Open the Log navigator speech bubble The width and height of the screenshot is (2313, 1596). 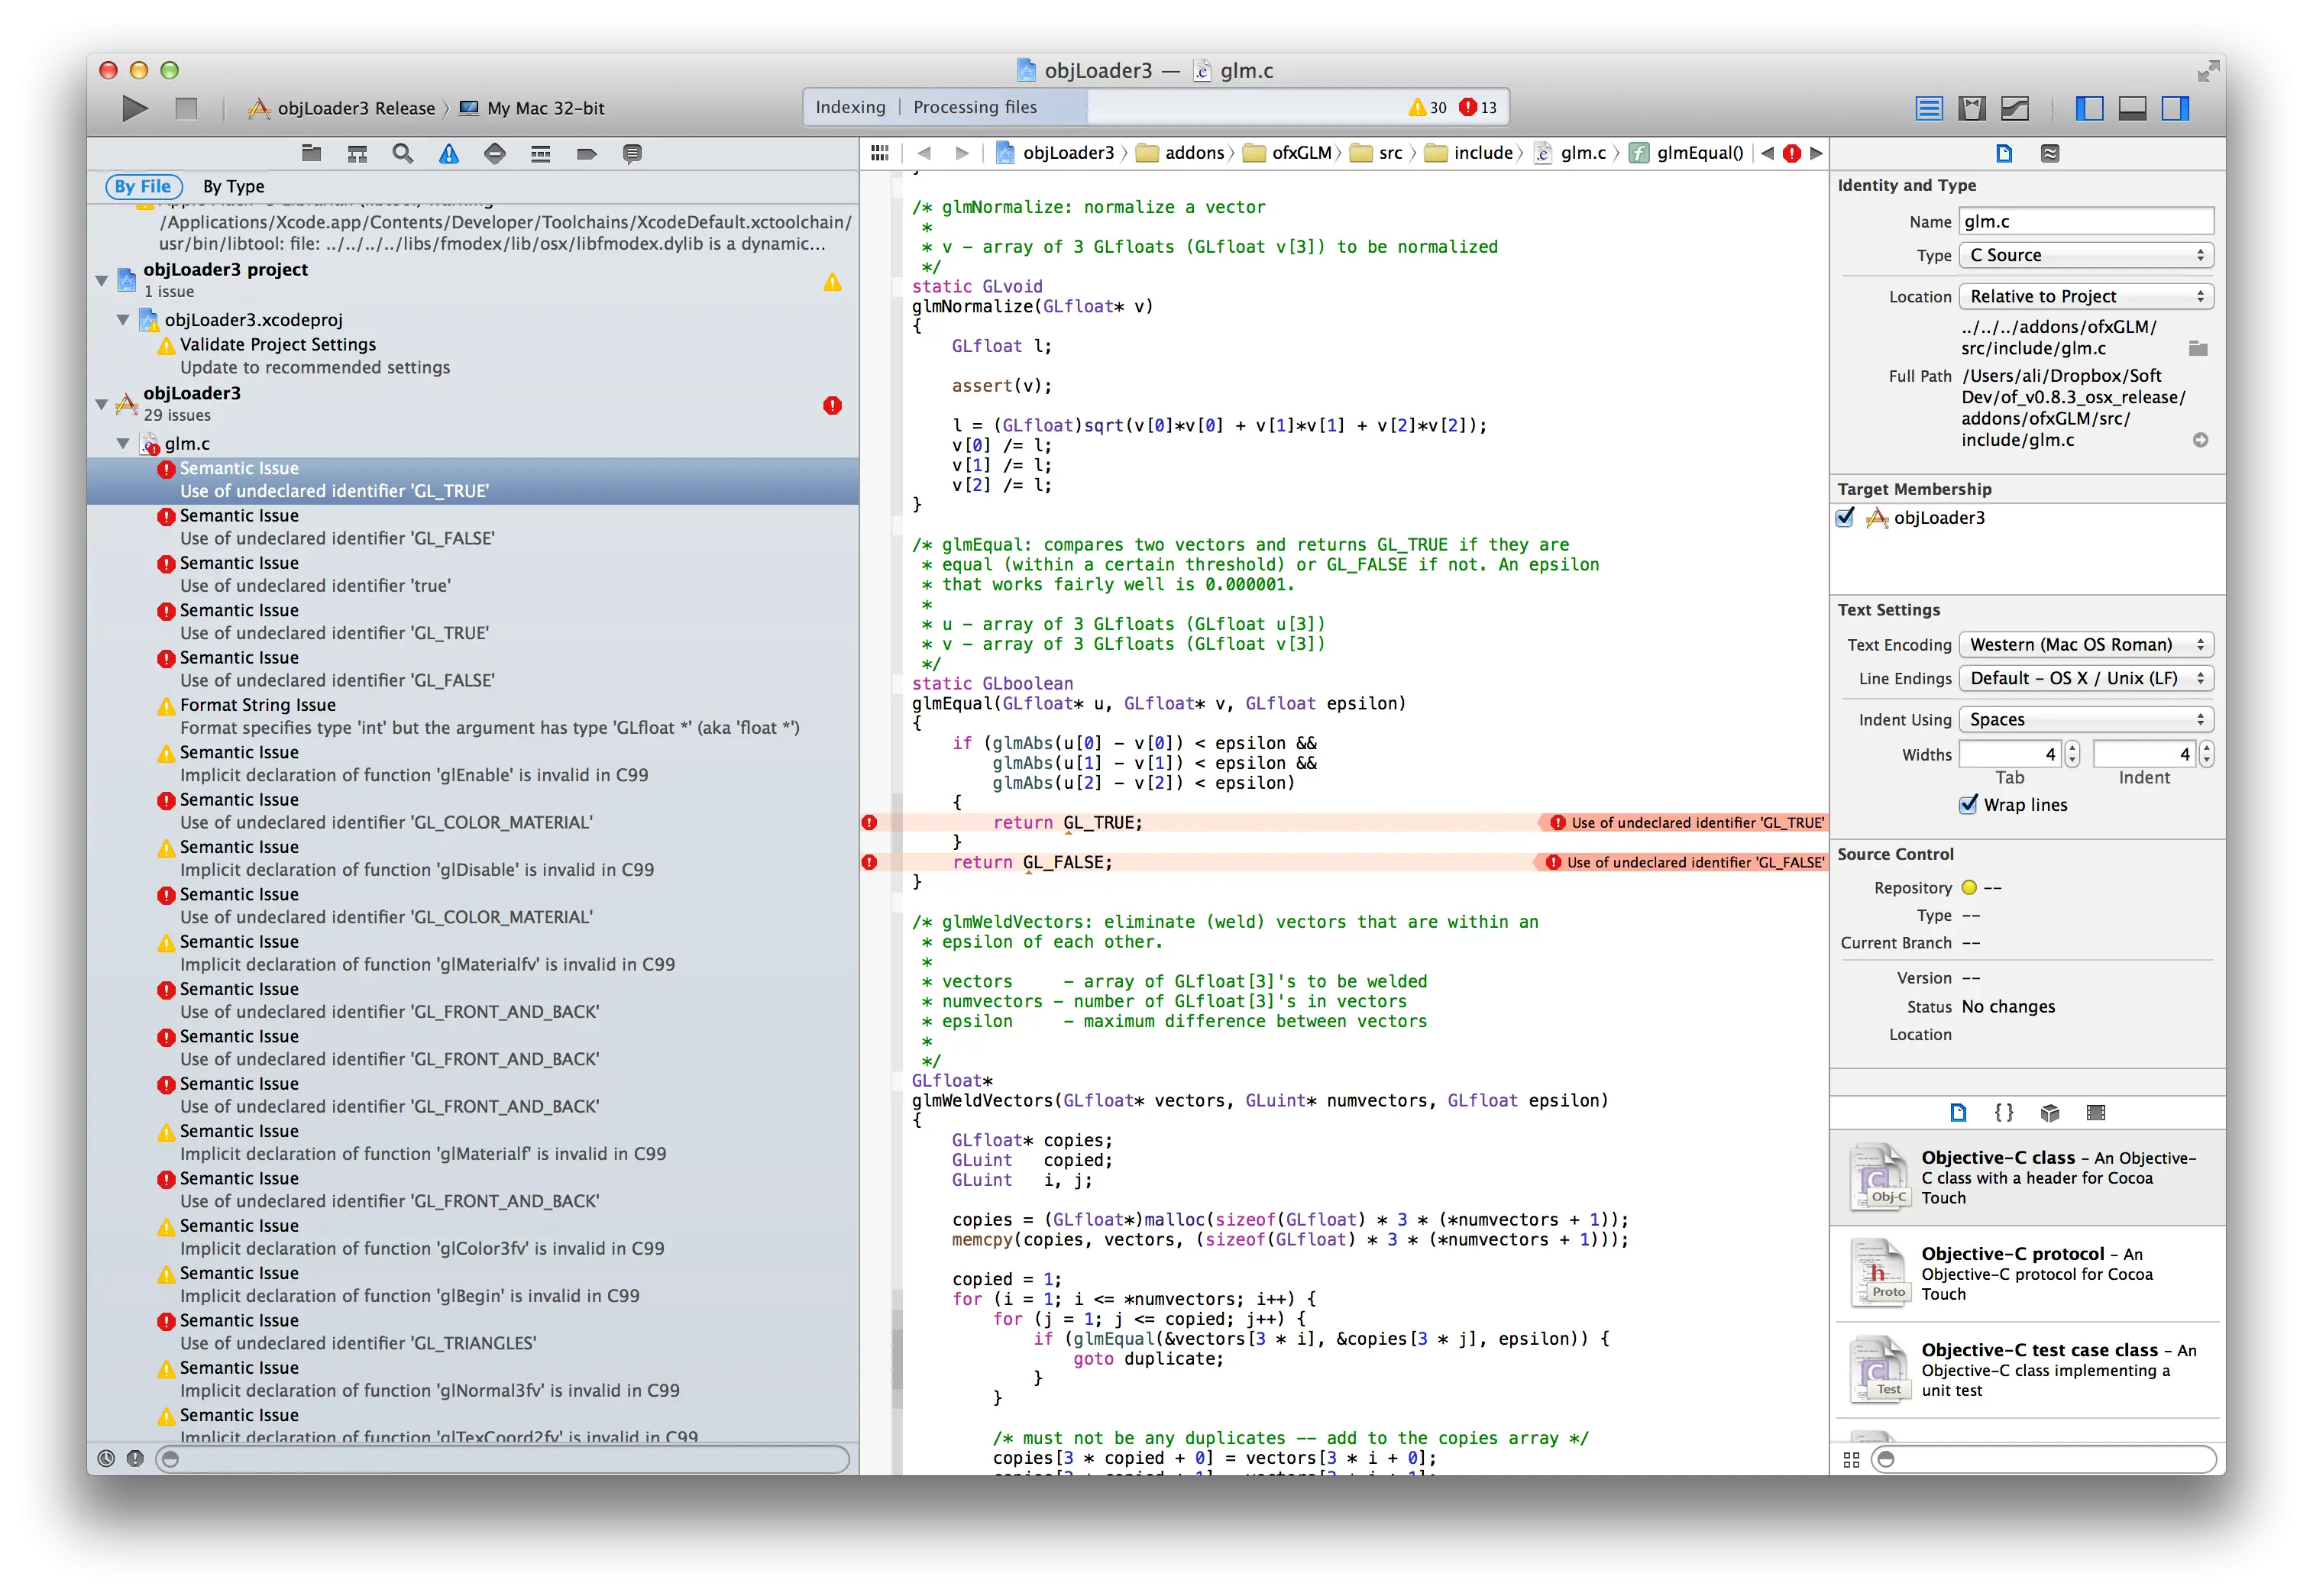coord(632,153)
